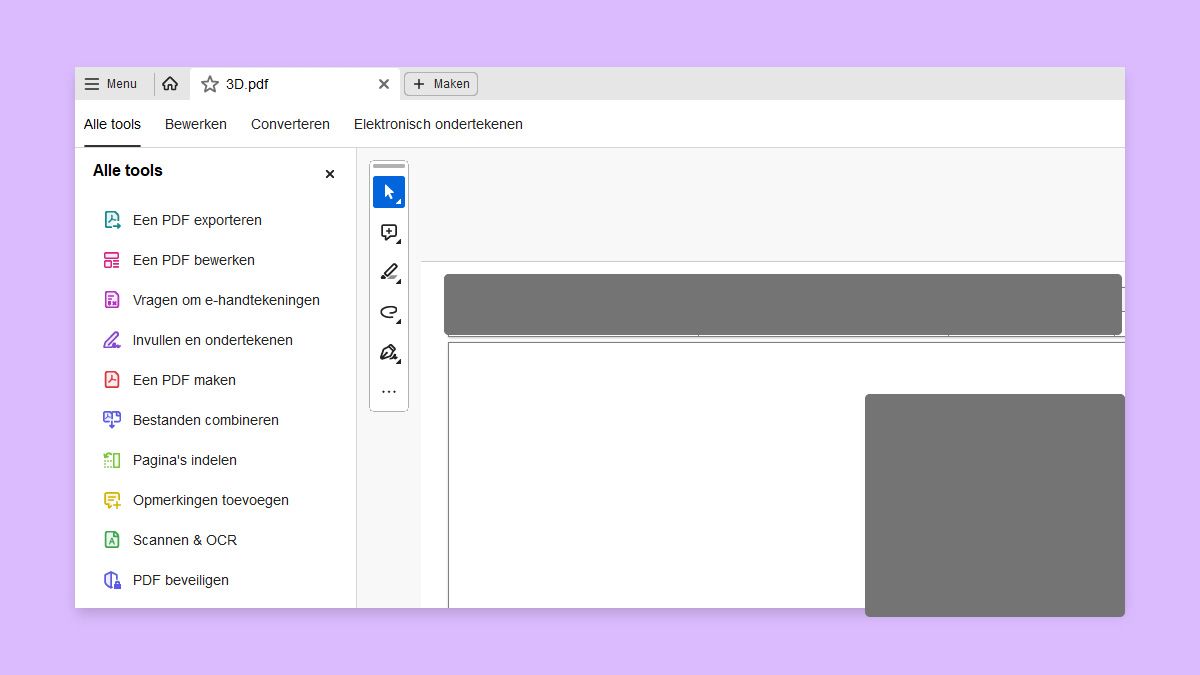Open PDF beveiligen text
Screen dimensions: 1200x675
181,580
